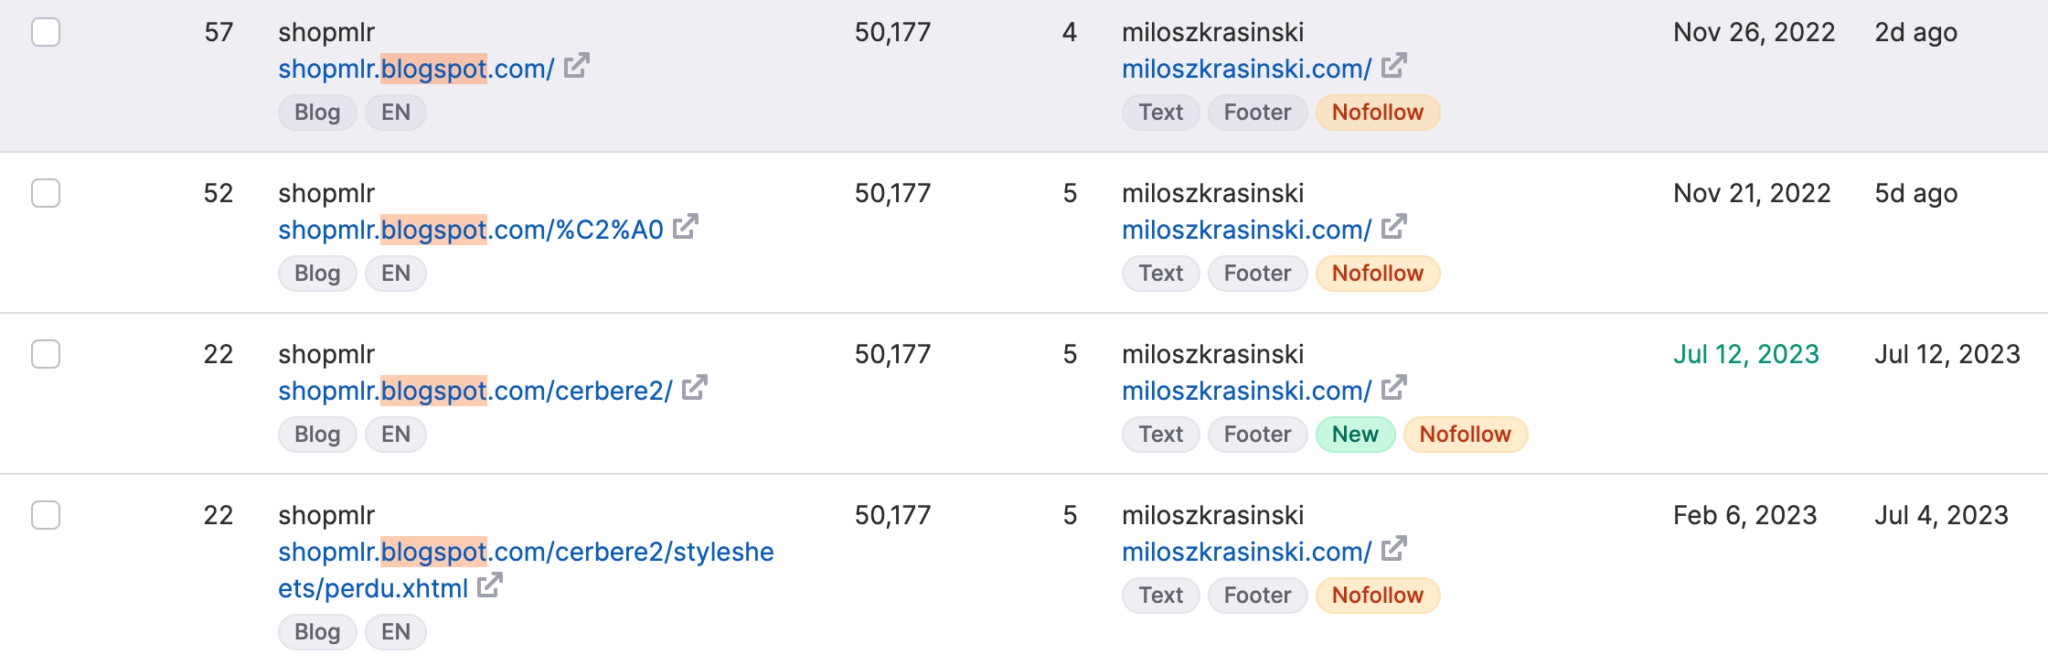The image size is (2048, 666).
Task: Open external link icon after perdu.xhtml URL
Action: coord(490,586)
